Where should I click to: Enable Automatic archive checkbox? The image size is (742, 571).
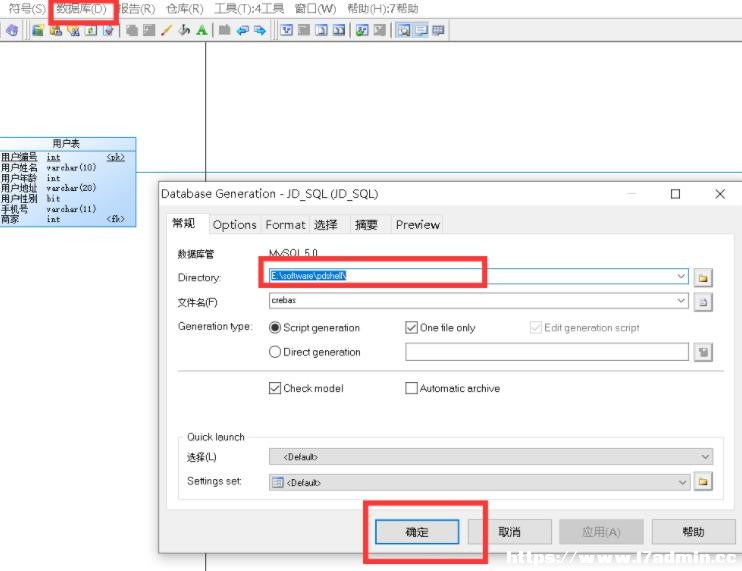pyautogui.click(x=411, y=388)
